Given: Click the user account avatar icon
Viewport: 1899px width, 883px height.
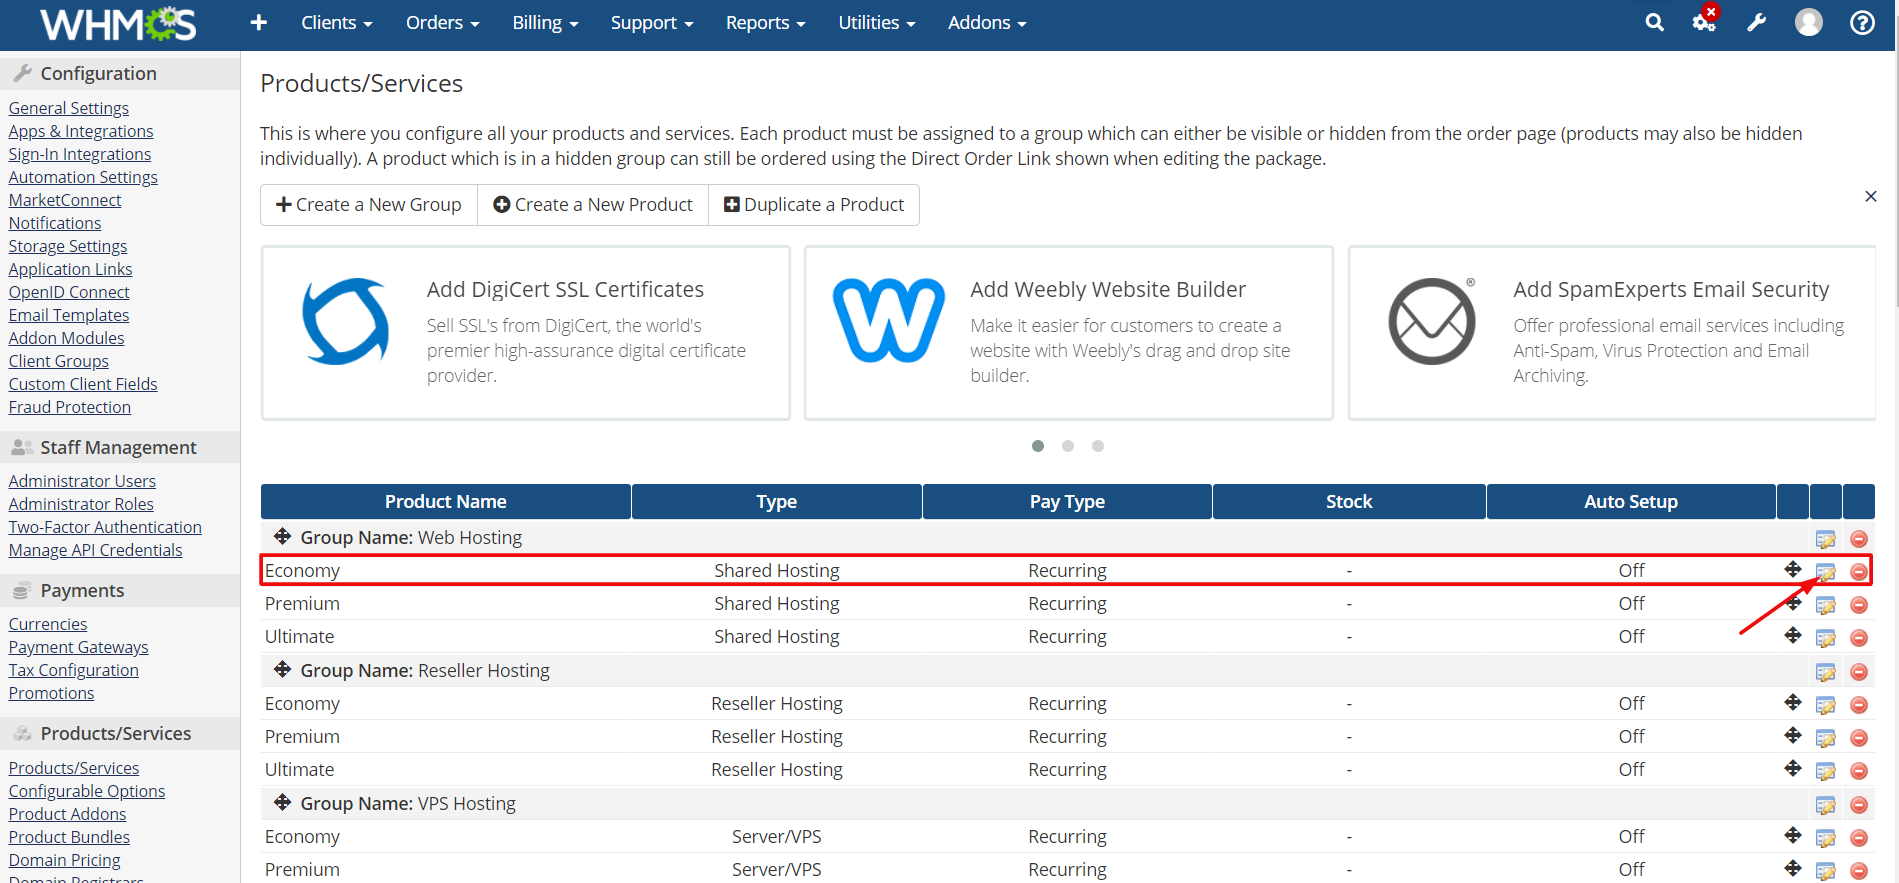Looking at the screenshot, I should [x=1808, y=23].
